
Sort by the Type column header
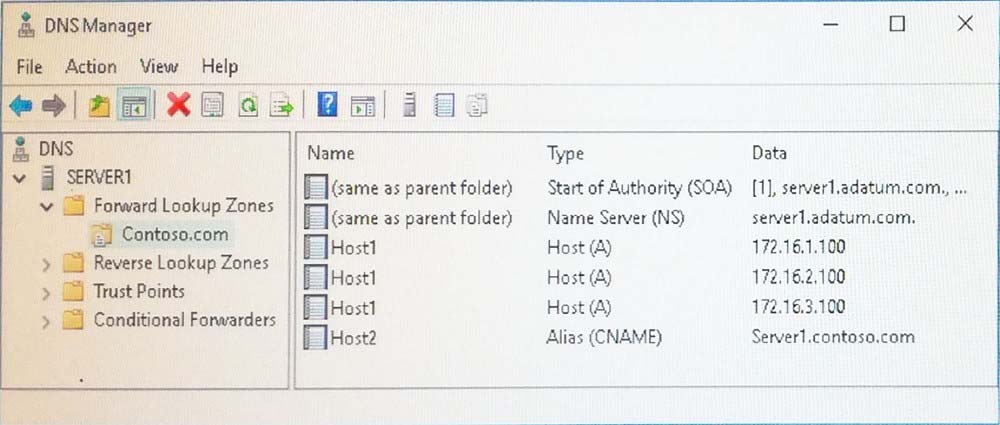click(566, 153)
